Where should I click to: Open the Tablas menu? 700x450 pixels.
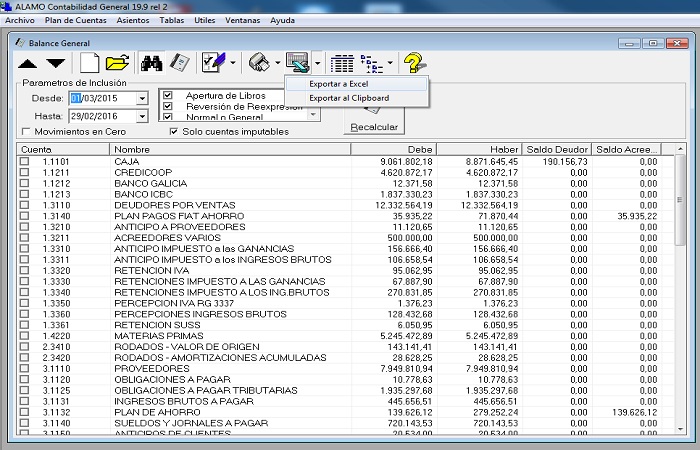(x=171, y=20)
